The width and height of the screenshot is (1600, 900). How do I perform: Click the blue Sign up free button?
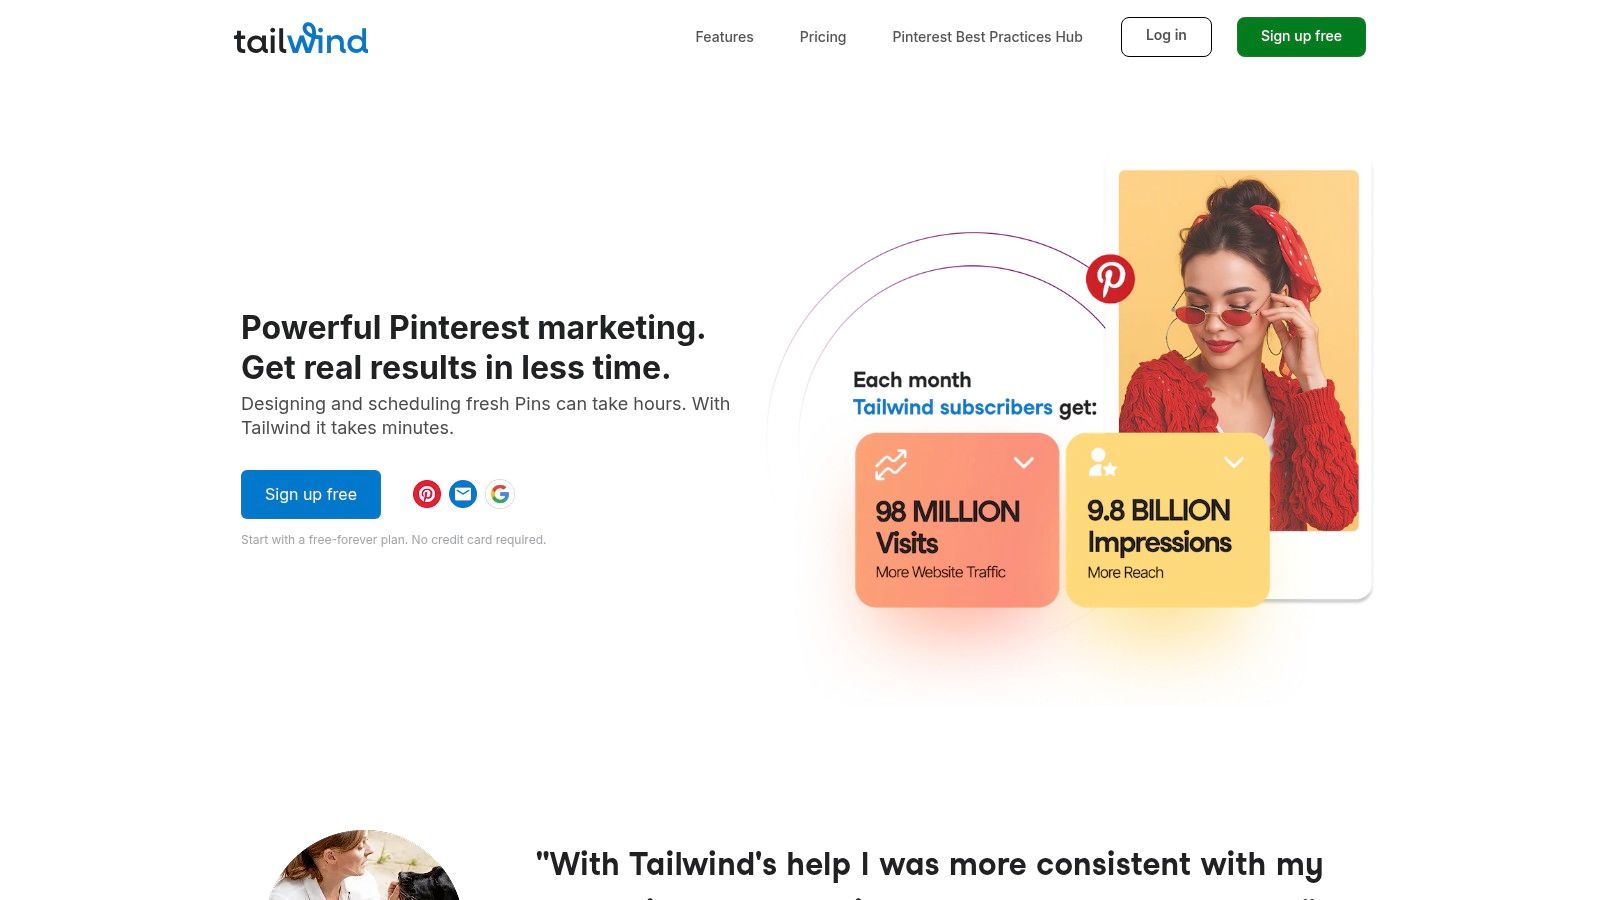[x=310, y=494]
